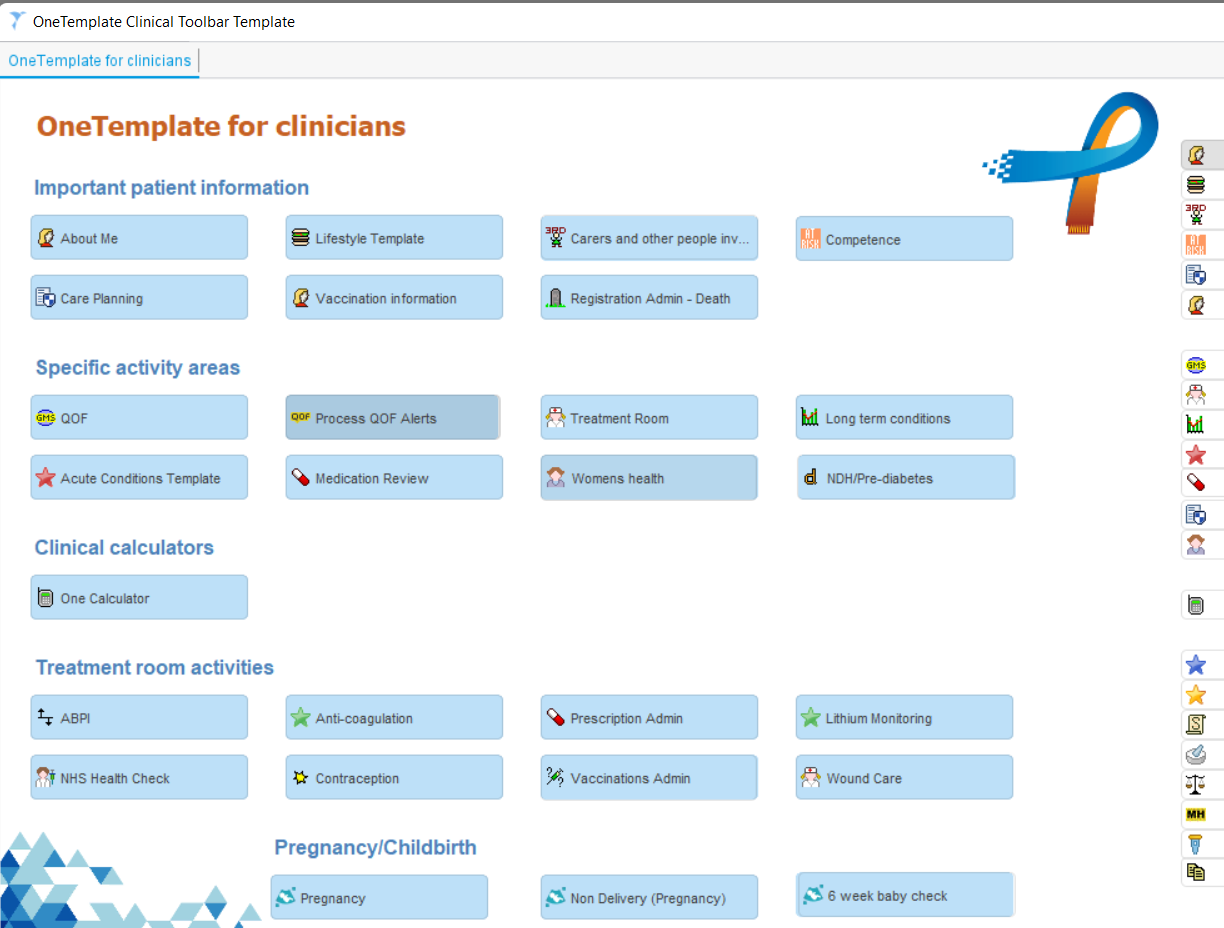Open the GMS QOF icon in the side toolbar
Screen dimensions: 1224x928
(1195, 365)
